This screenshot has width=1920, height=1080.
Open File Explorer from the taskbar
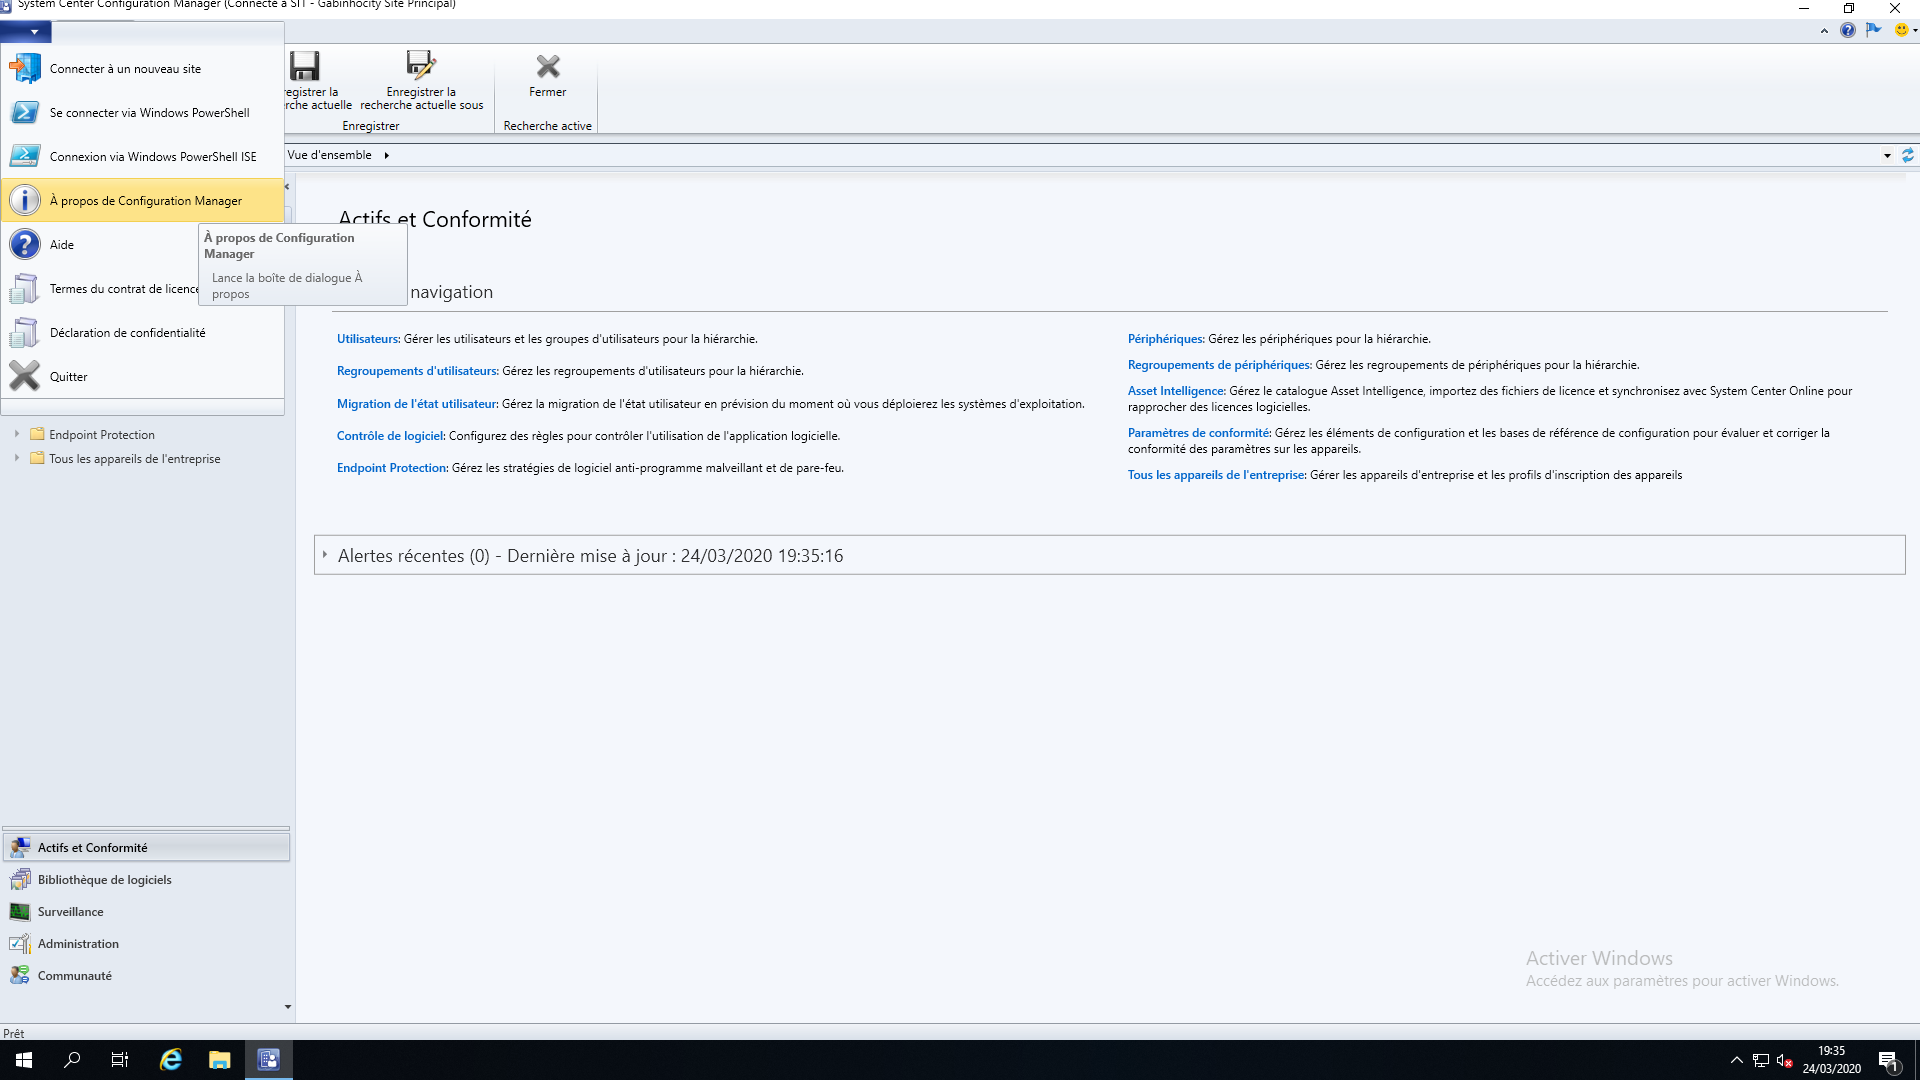coord(219,1060)
